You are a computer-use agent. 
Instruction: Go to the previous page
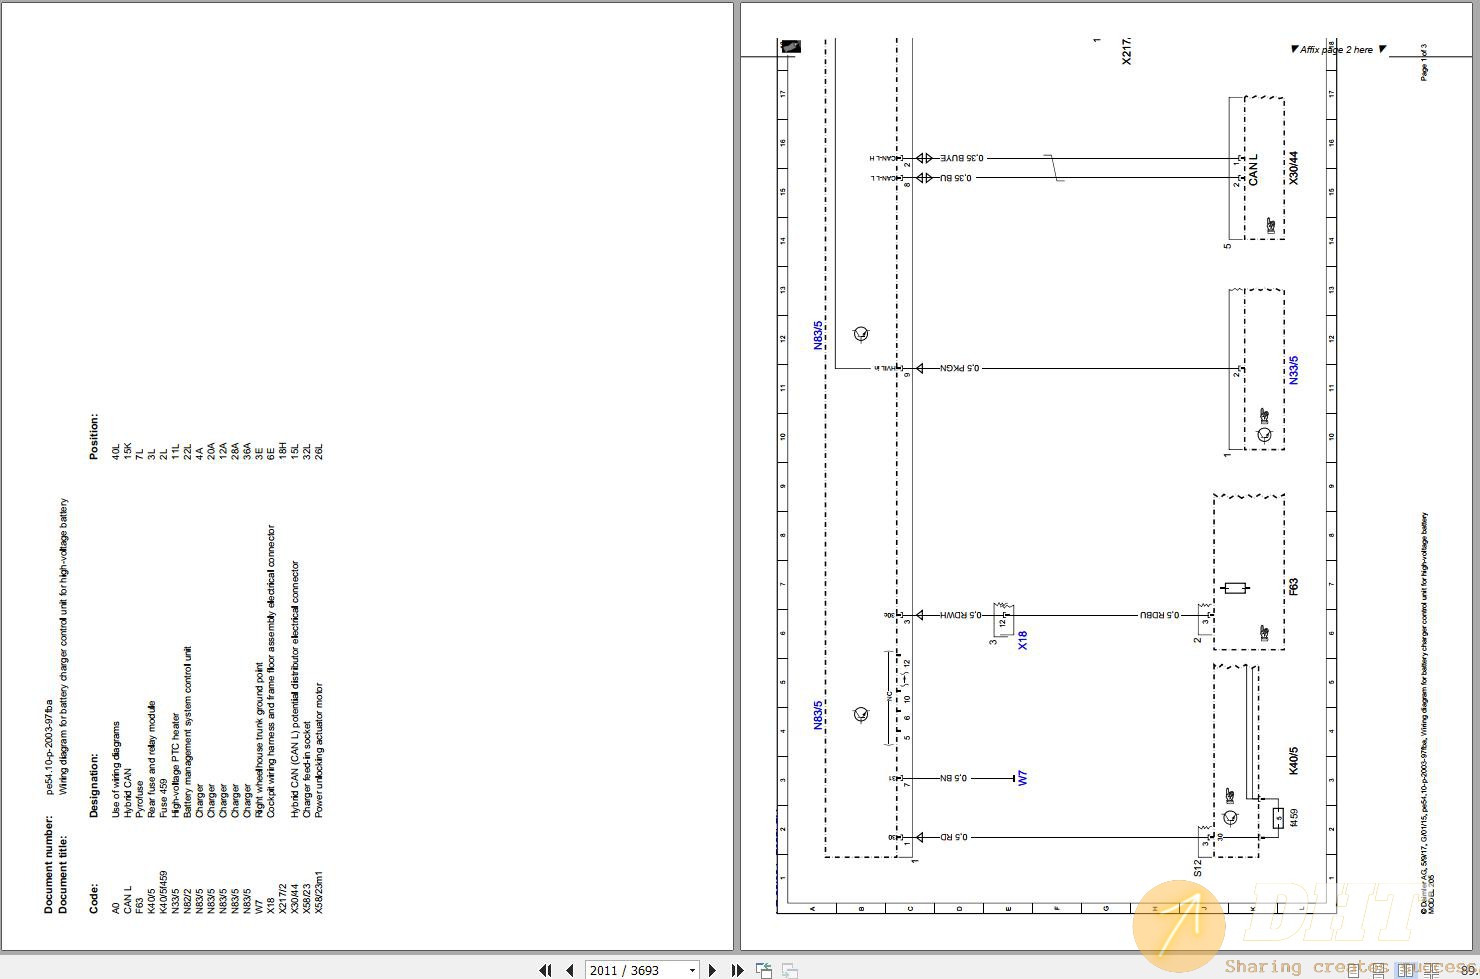[x=570, y=969]
